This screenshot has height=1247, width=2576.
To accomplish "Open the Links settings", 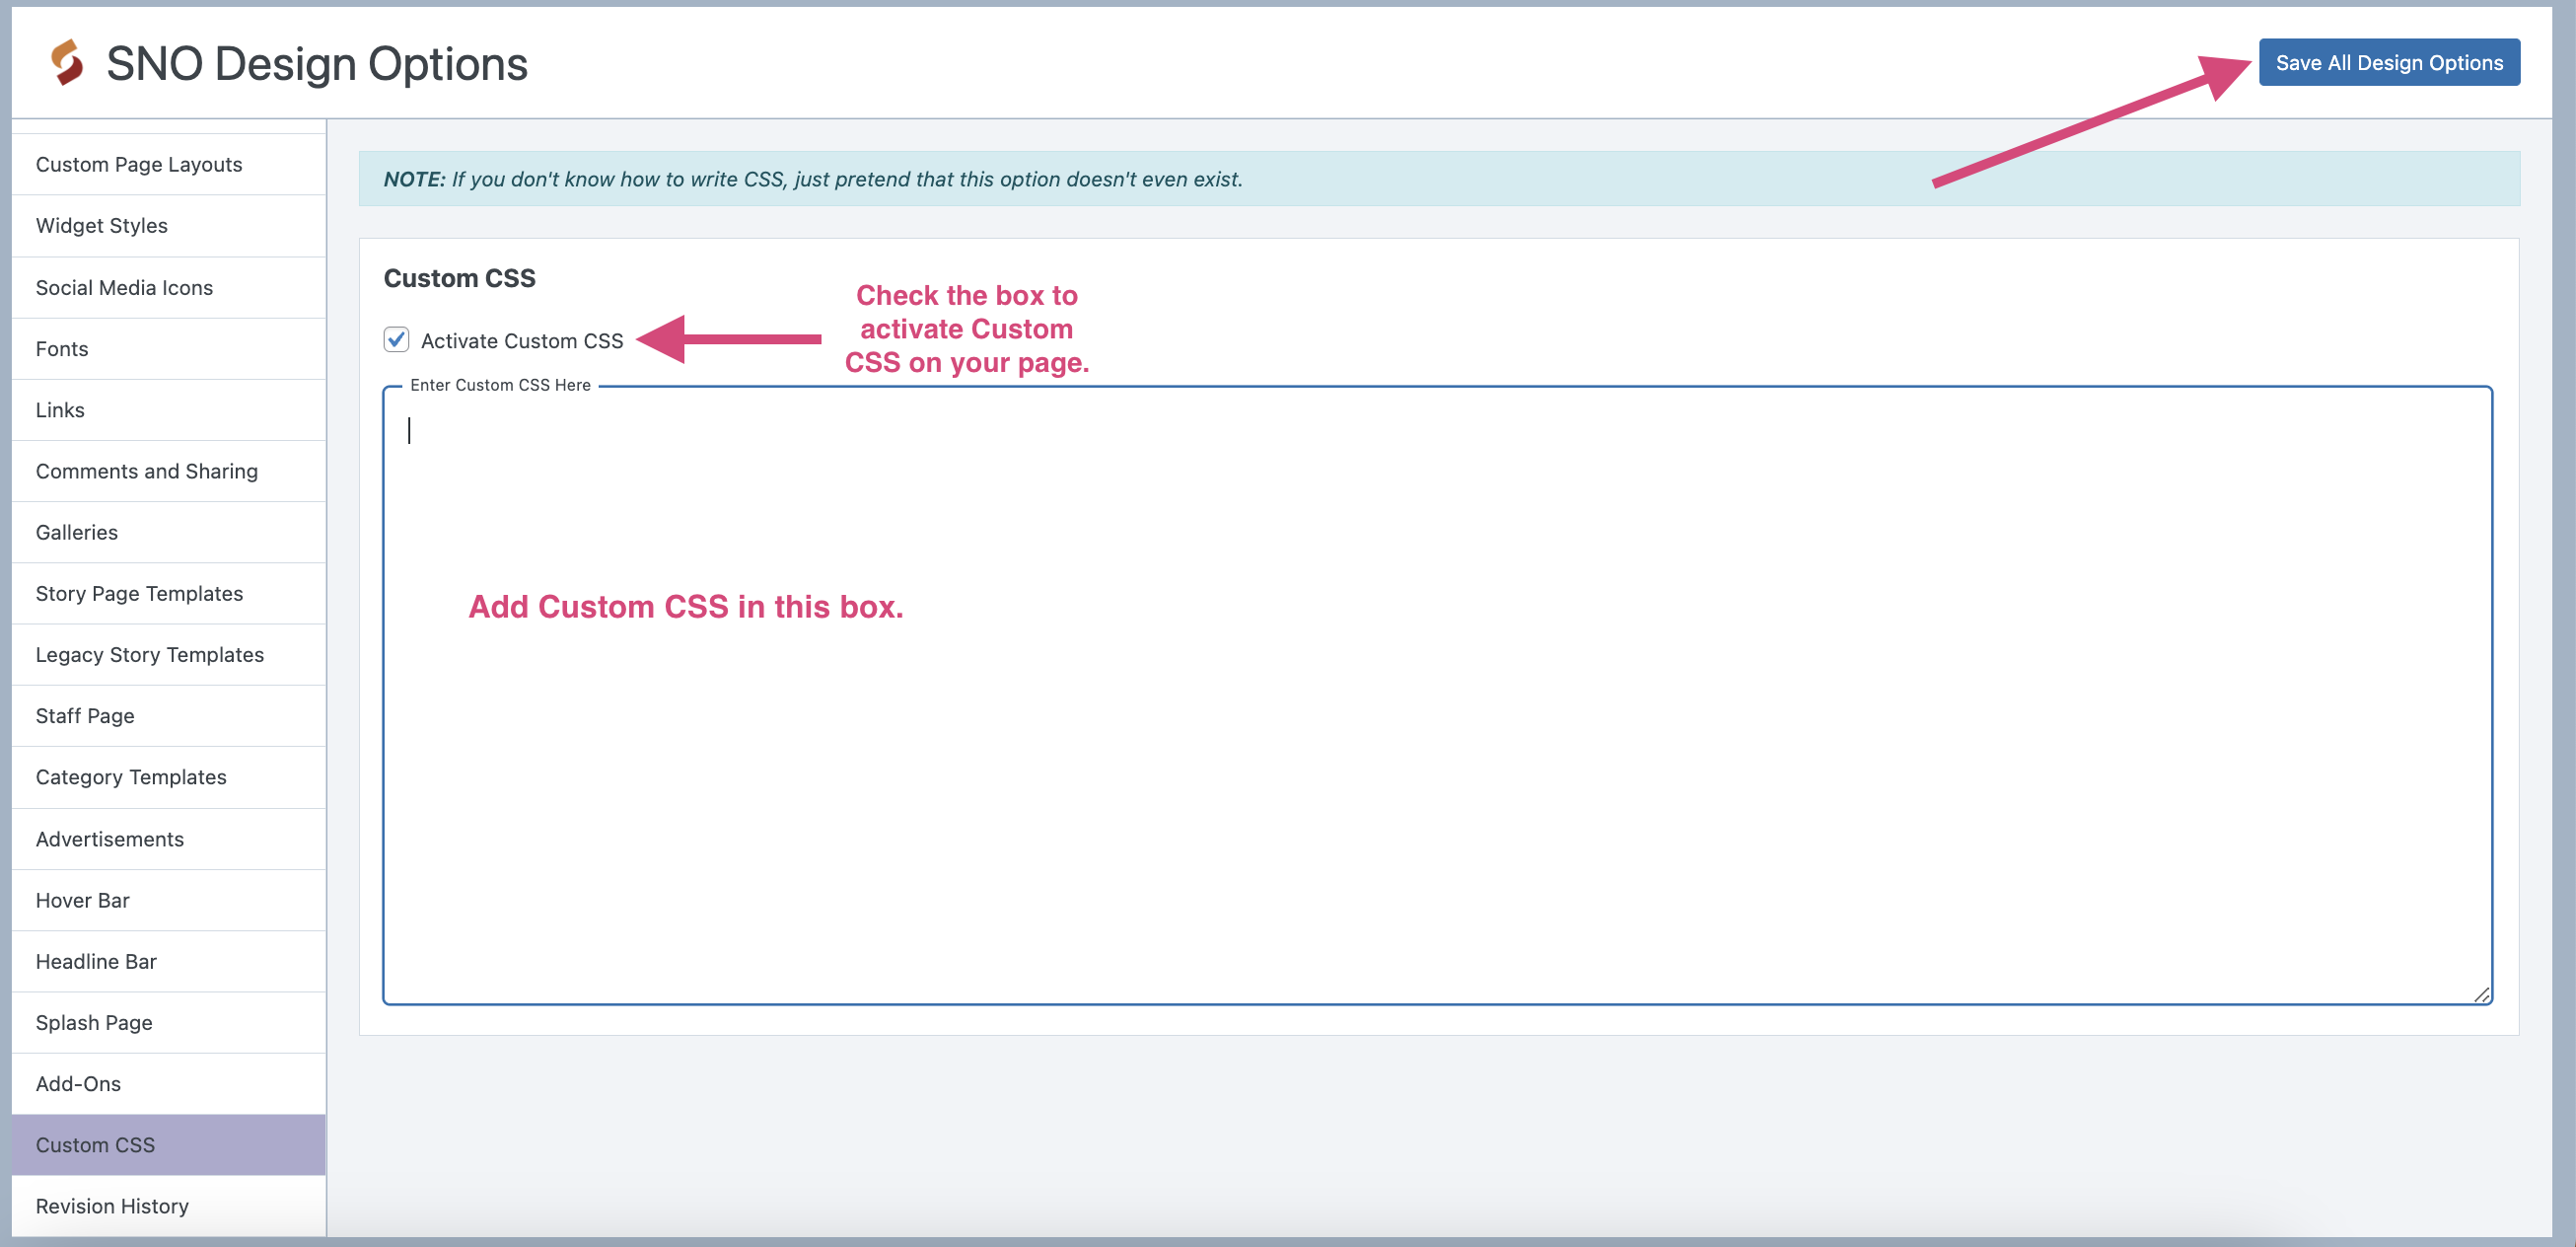I will pos(169,410).
